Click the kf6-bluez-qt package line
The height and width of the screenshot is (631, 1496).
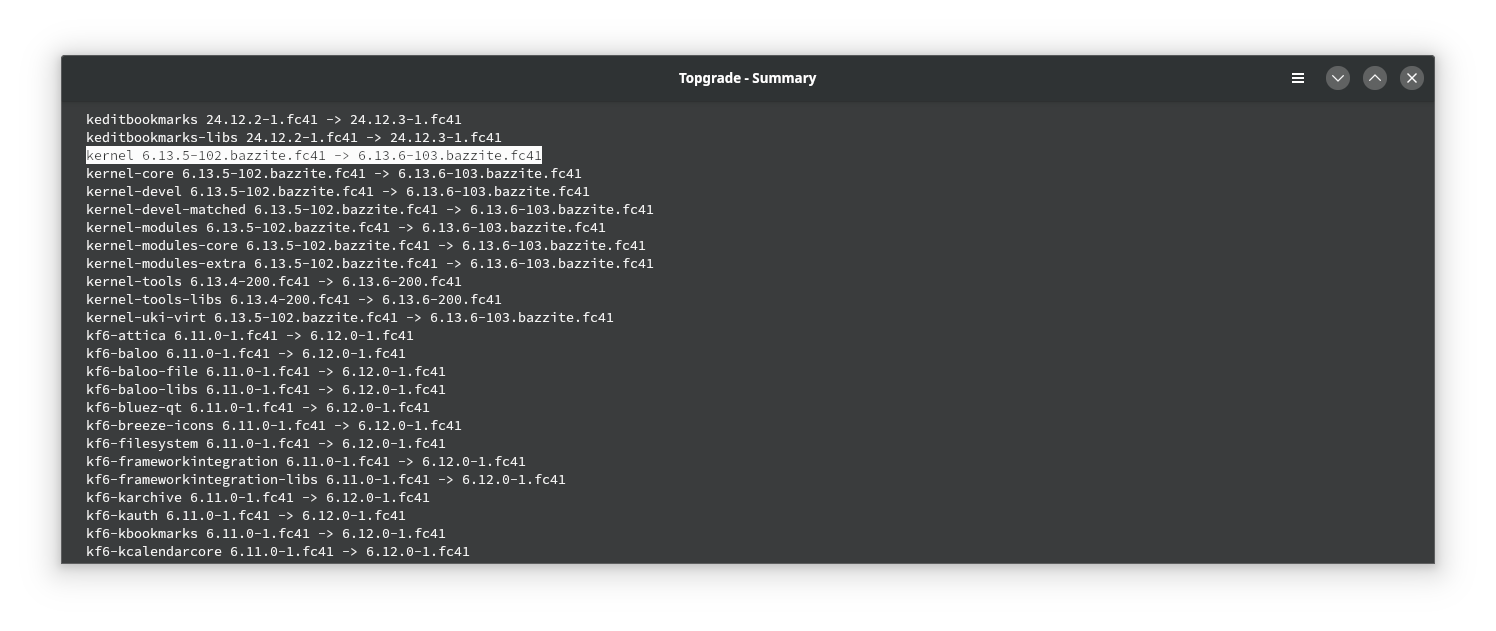click(257, 408)
